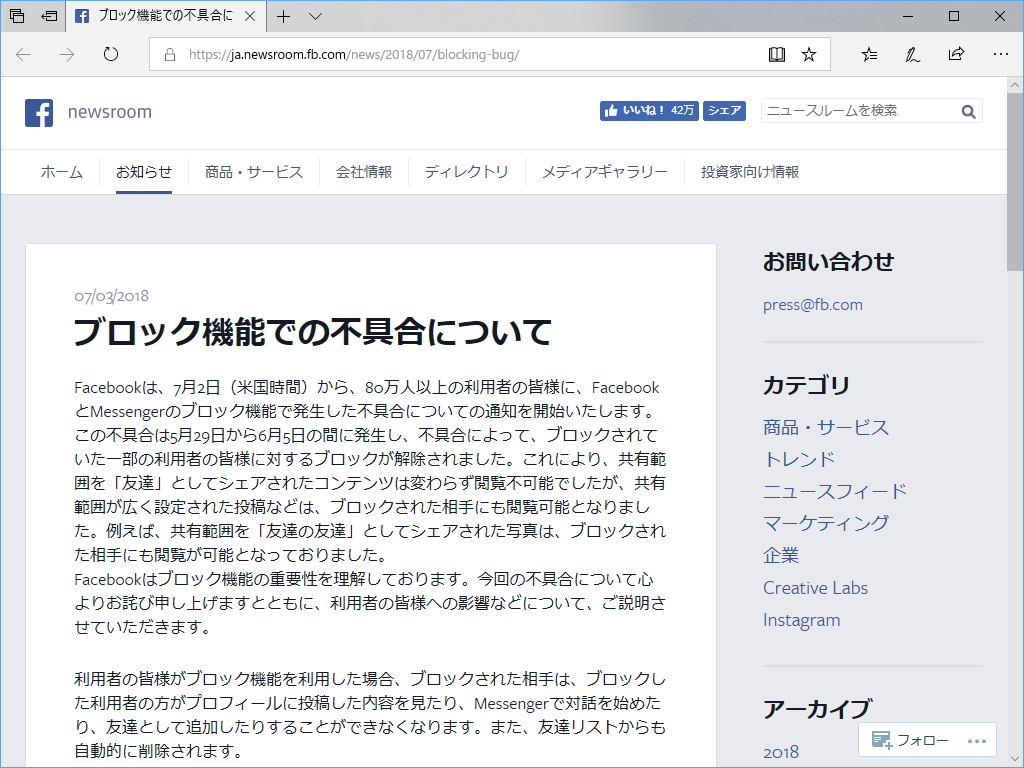
Task: Switch to reading view with the book icon
Action: [x=777, y=54]
